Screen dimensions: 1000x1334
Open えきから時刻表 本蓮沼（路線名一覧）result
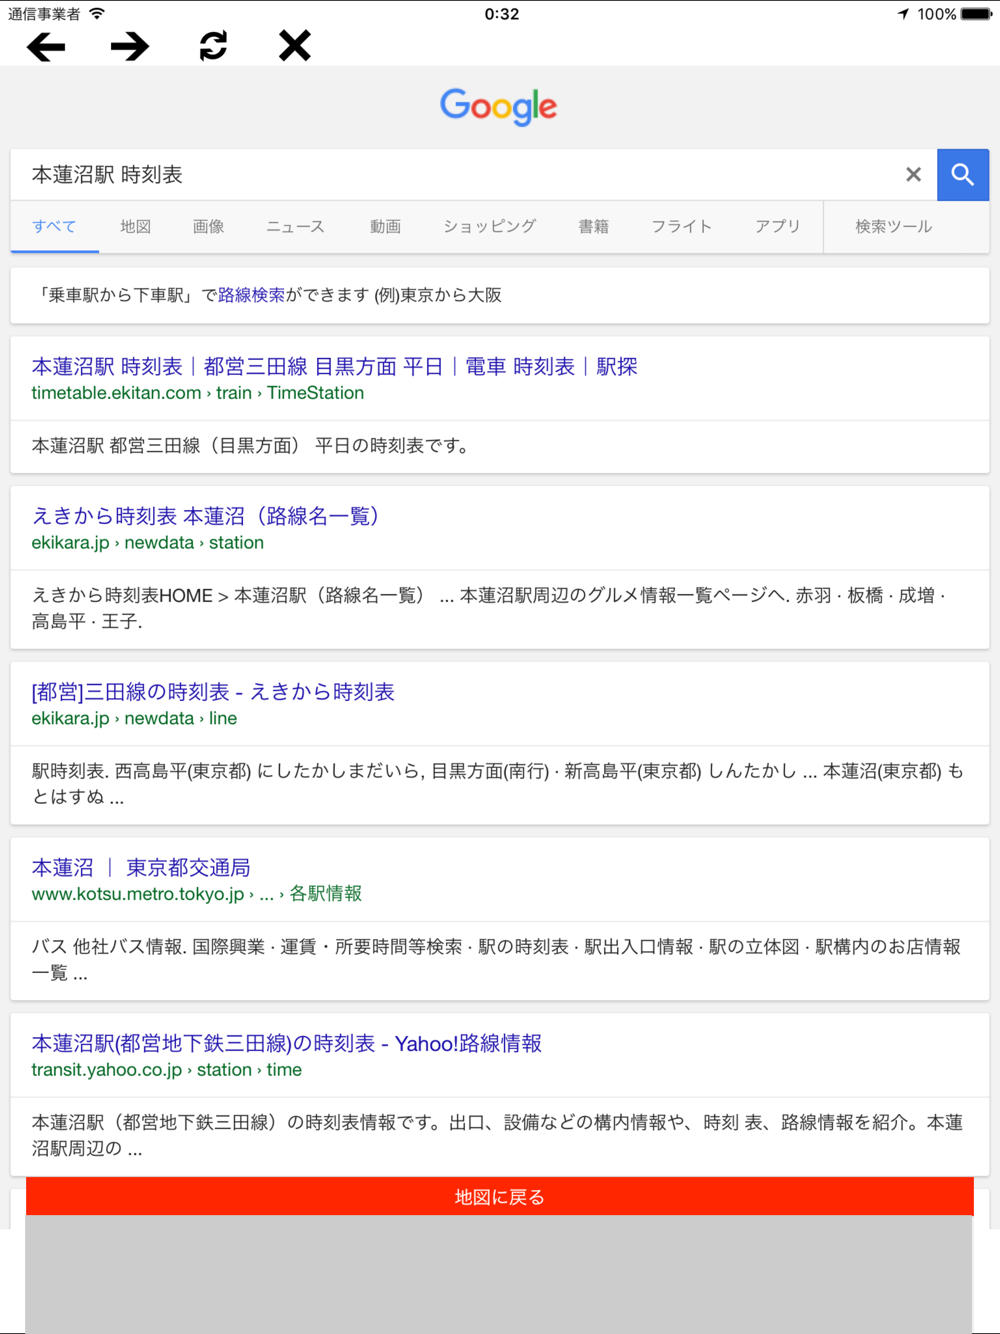(x=205, y=516)
